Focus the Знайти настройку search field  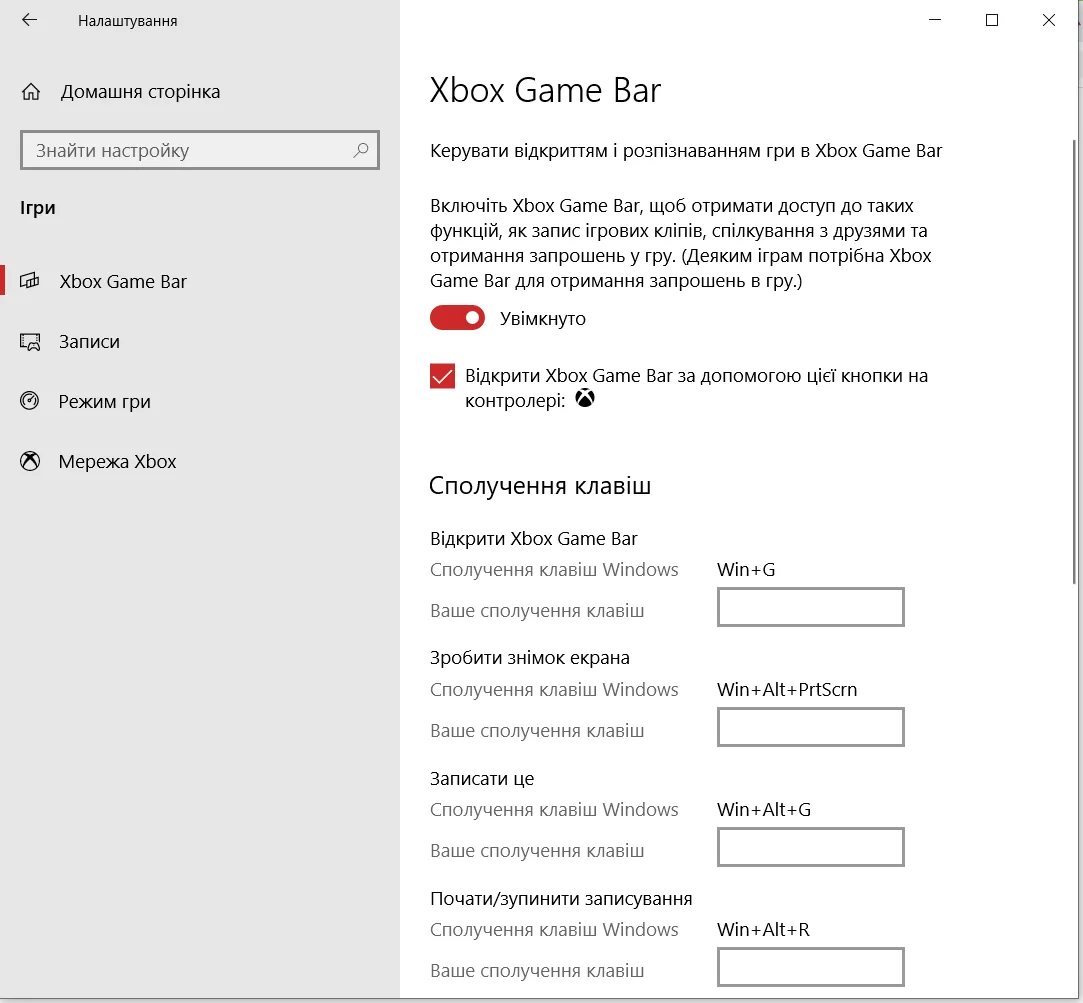pos(200,150)
